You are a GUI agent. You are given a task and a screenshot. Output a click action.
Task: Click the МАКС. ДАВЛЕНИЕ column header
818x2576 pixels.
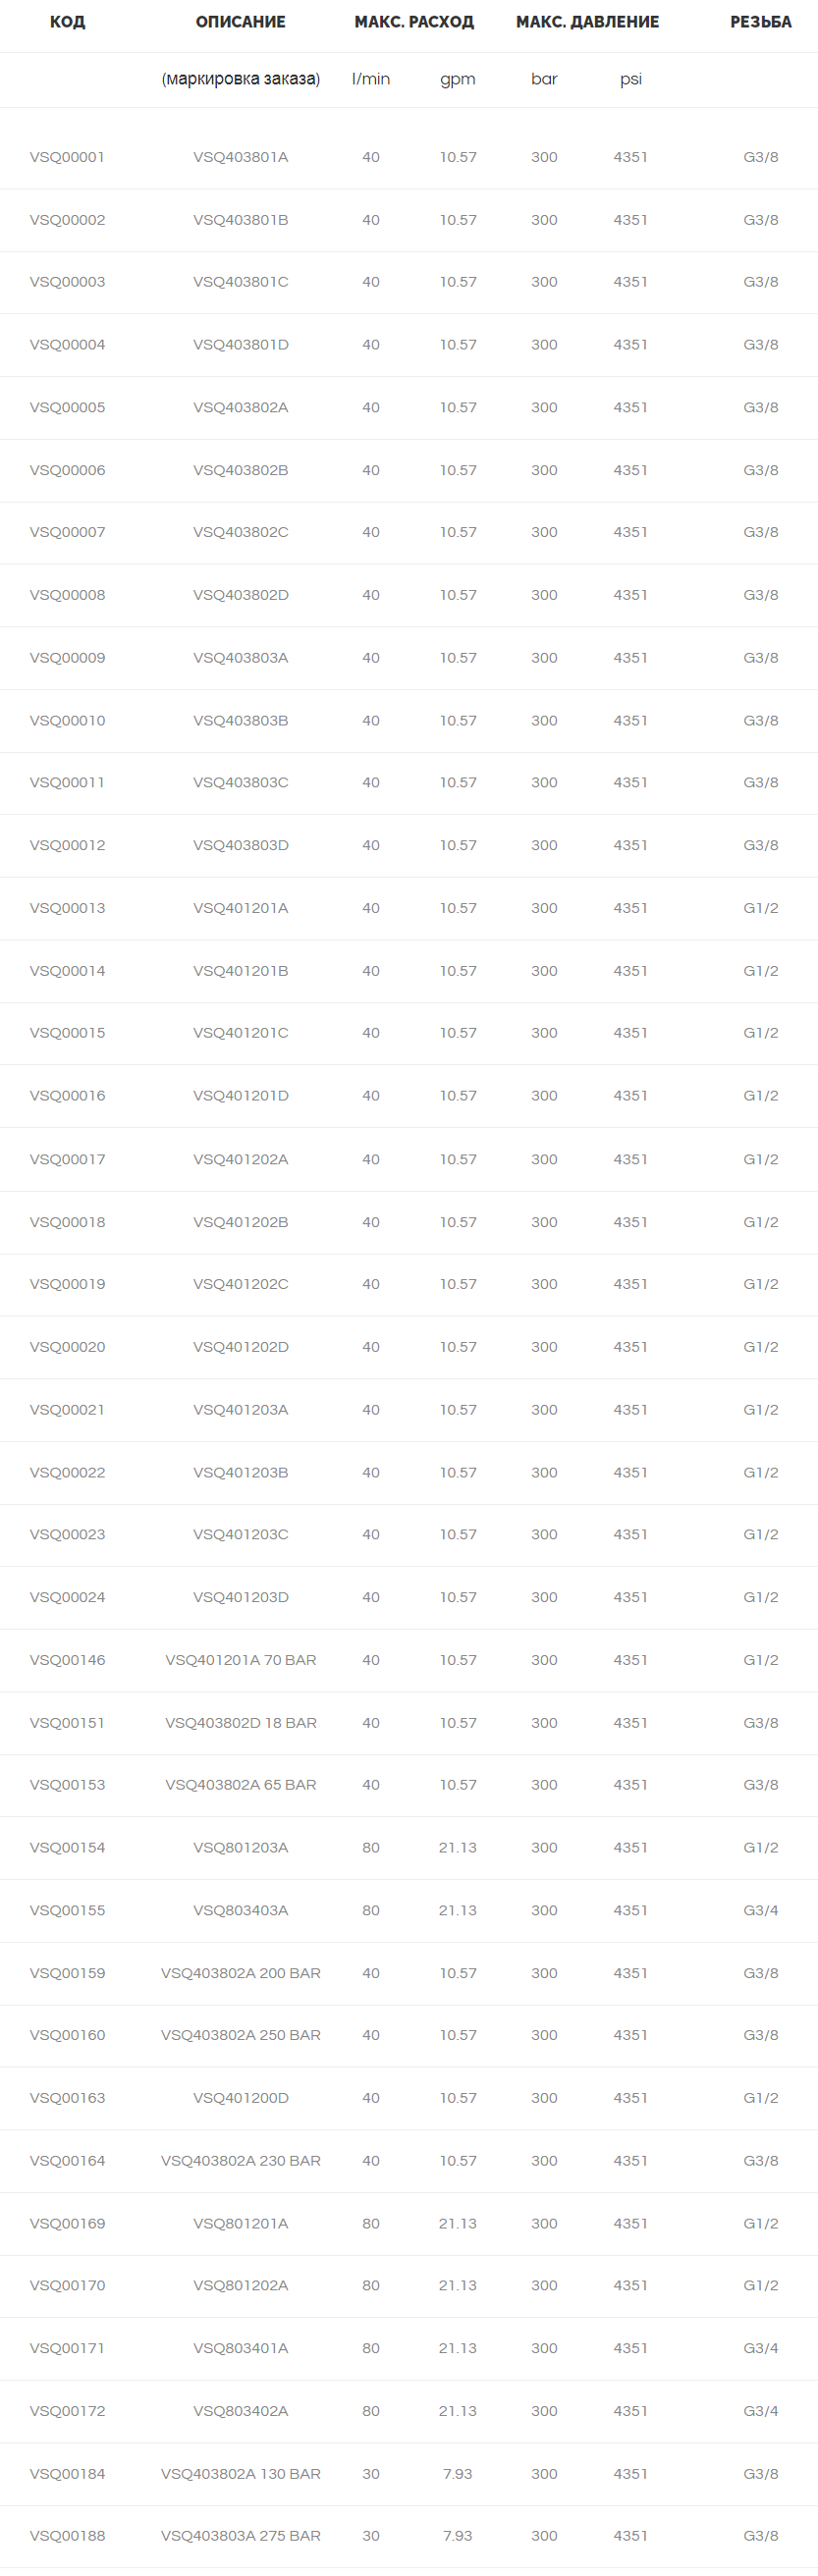(587, 22)
